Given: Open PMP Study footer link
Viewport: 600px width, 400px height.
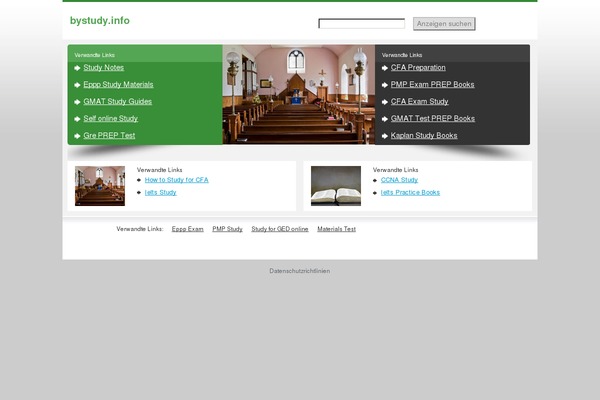Looking at the screenshot, I should (x=227, y=229).
